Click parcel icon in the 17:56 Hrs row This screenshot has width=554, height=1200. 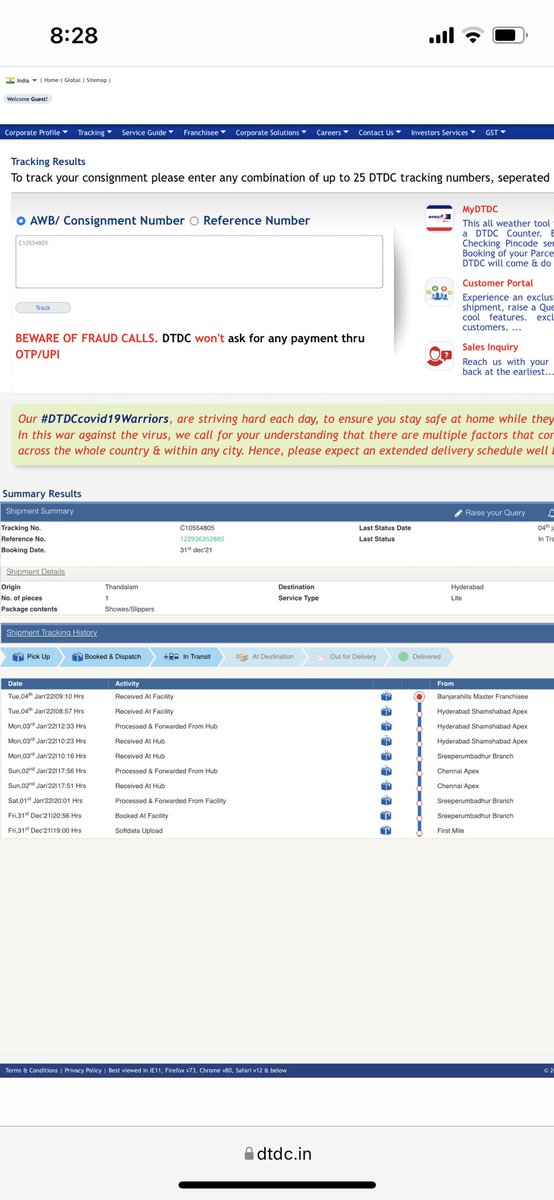(386, 771)
